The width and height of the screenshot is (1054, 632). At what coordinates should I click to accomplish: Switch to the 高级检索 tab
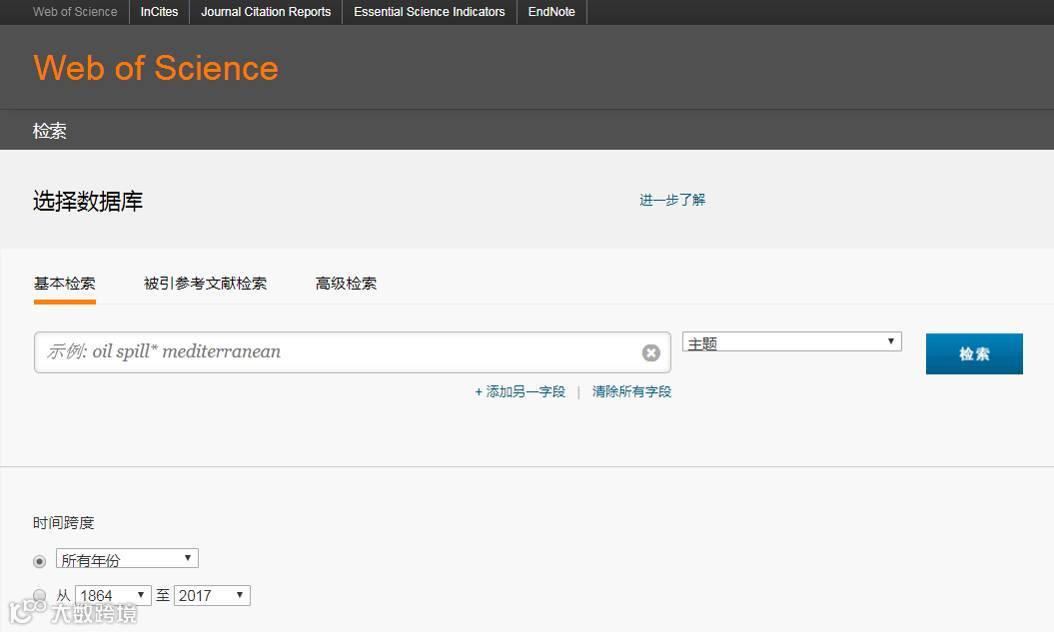click(346, 284)
